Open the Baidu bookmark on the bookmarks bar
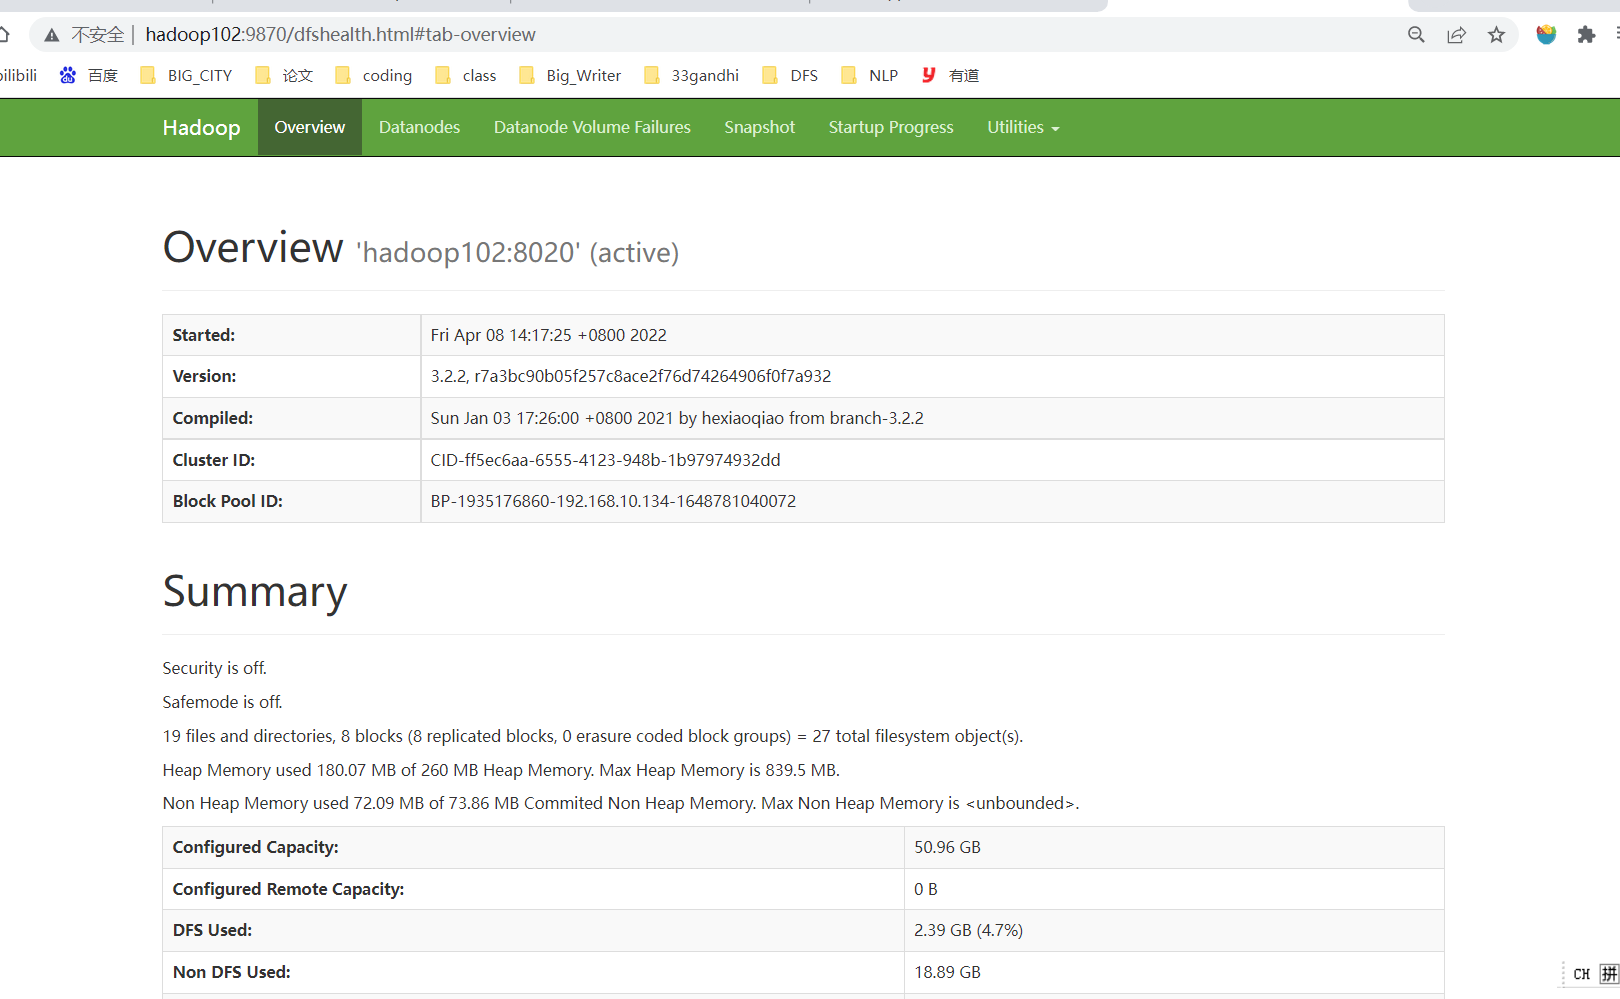Screen dimensions: 1620x999 (88, 74)
